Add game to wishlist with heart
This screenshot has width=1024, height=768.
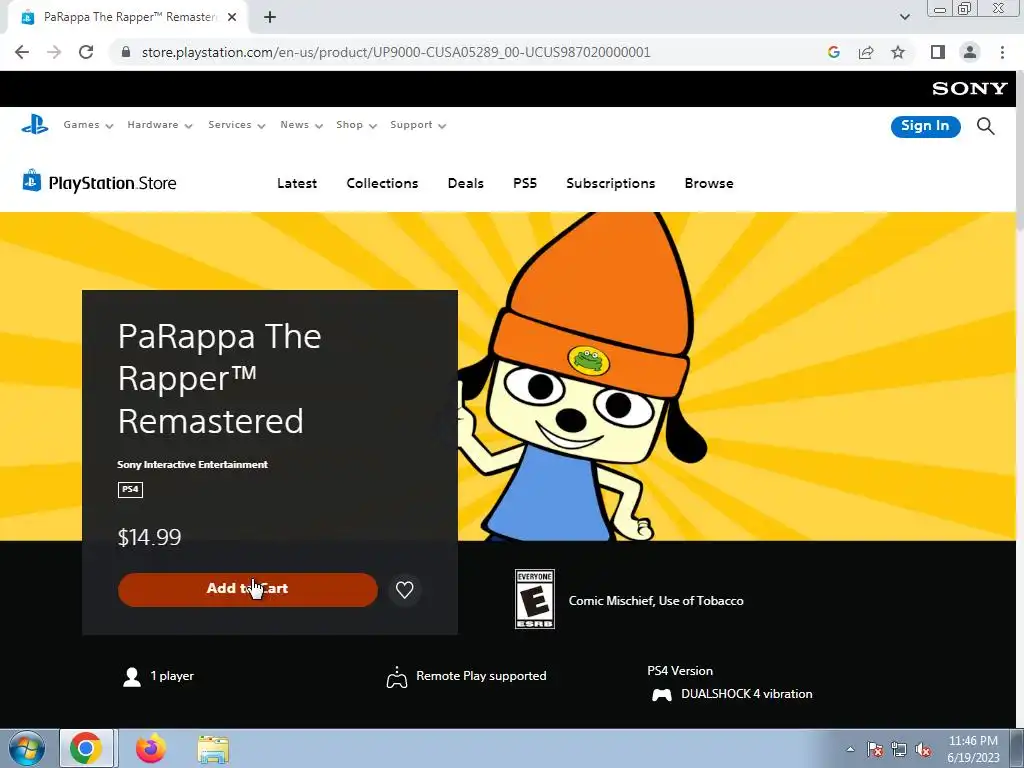click(x=404, y=590)
